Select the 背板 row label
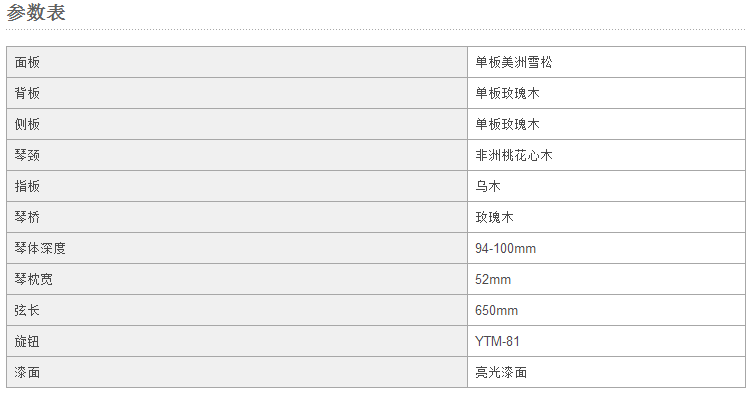 click(237, 93)
